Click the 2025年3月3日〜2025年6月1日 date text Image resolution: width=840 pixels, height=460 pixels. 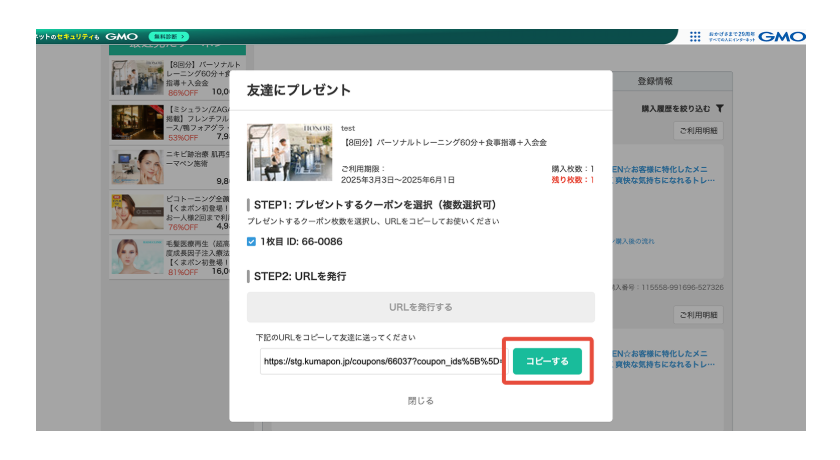(x=398, y=180)
